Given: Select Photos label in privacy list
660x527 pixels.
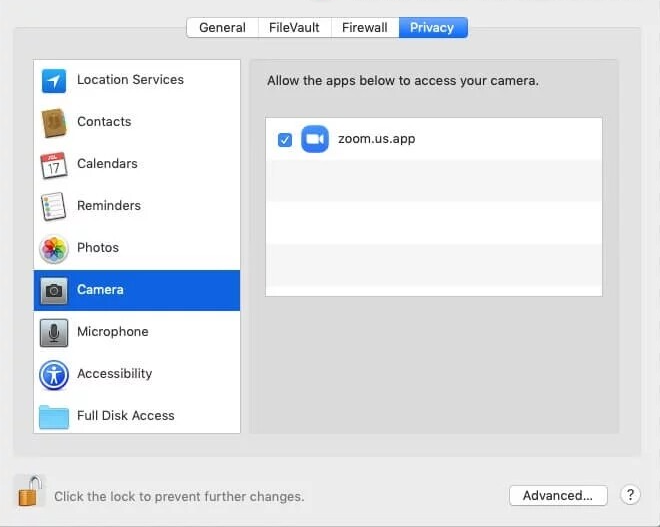Looking at the screenshot, I should (x=98, y=248).
